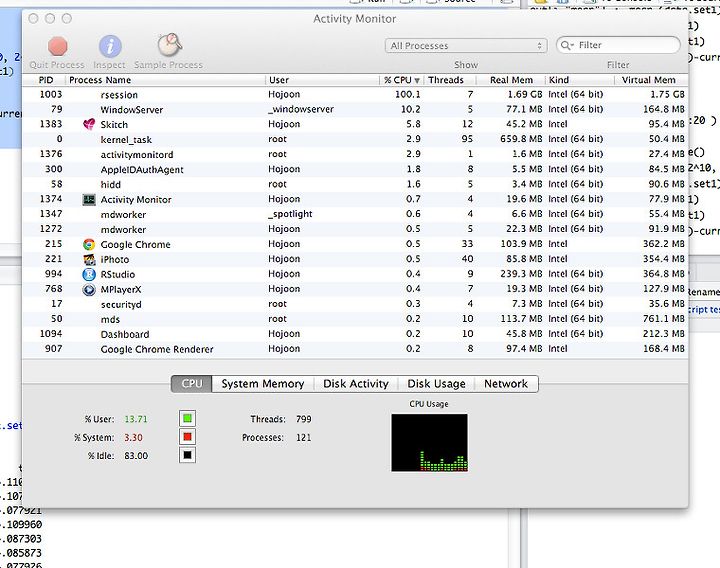720x568 pixels.
Task: Click the black % Idle color swatch
Action: pos(187,455)
